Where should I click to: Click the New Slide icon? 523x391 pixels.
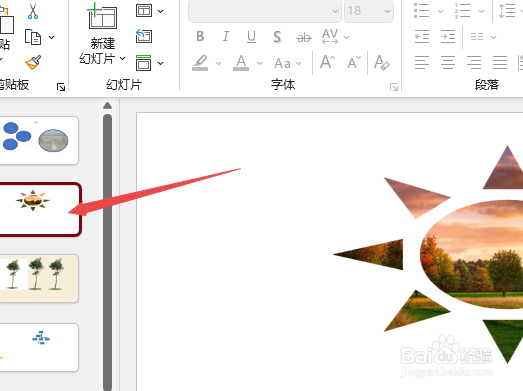(102, 16)
